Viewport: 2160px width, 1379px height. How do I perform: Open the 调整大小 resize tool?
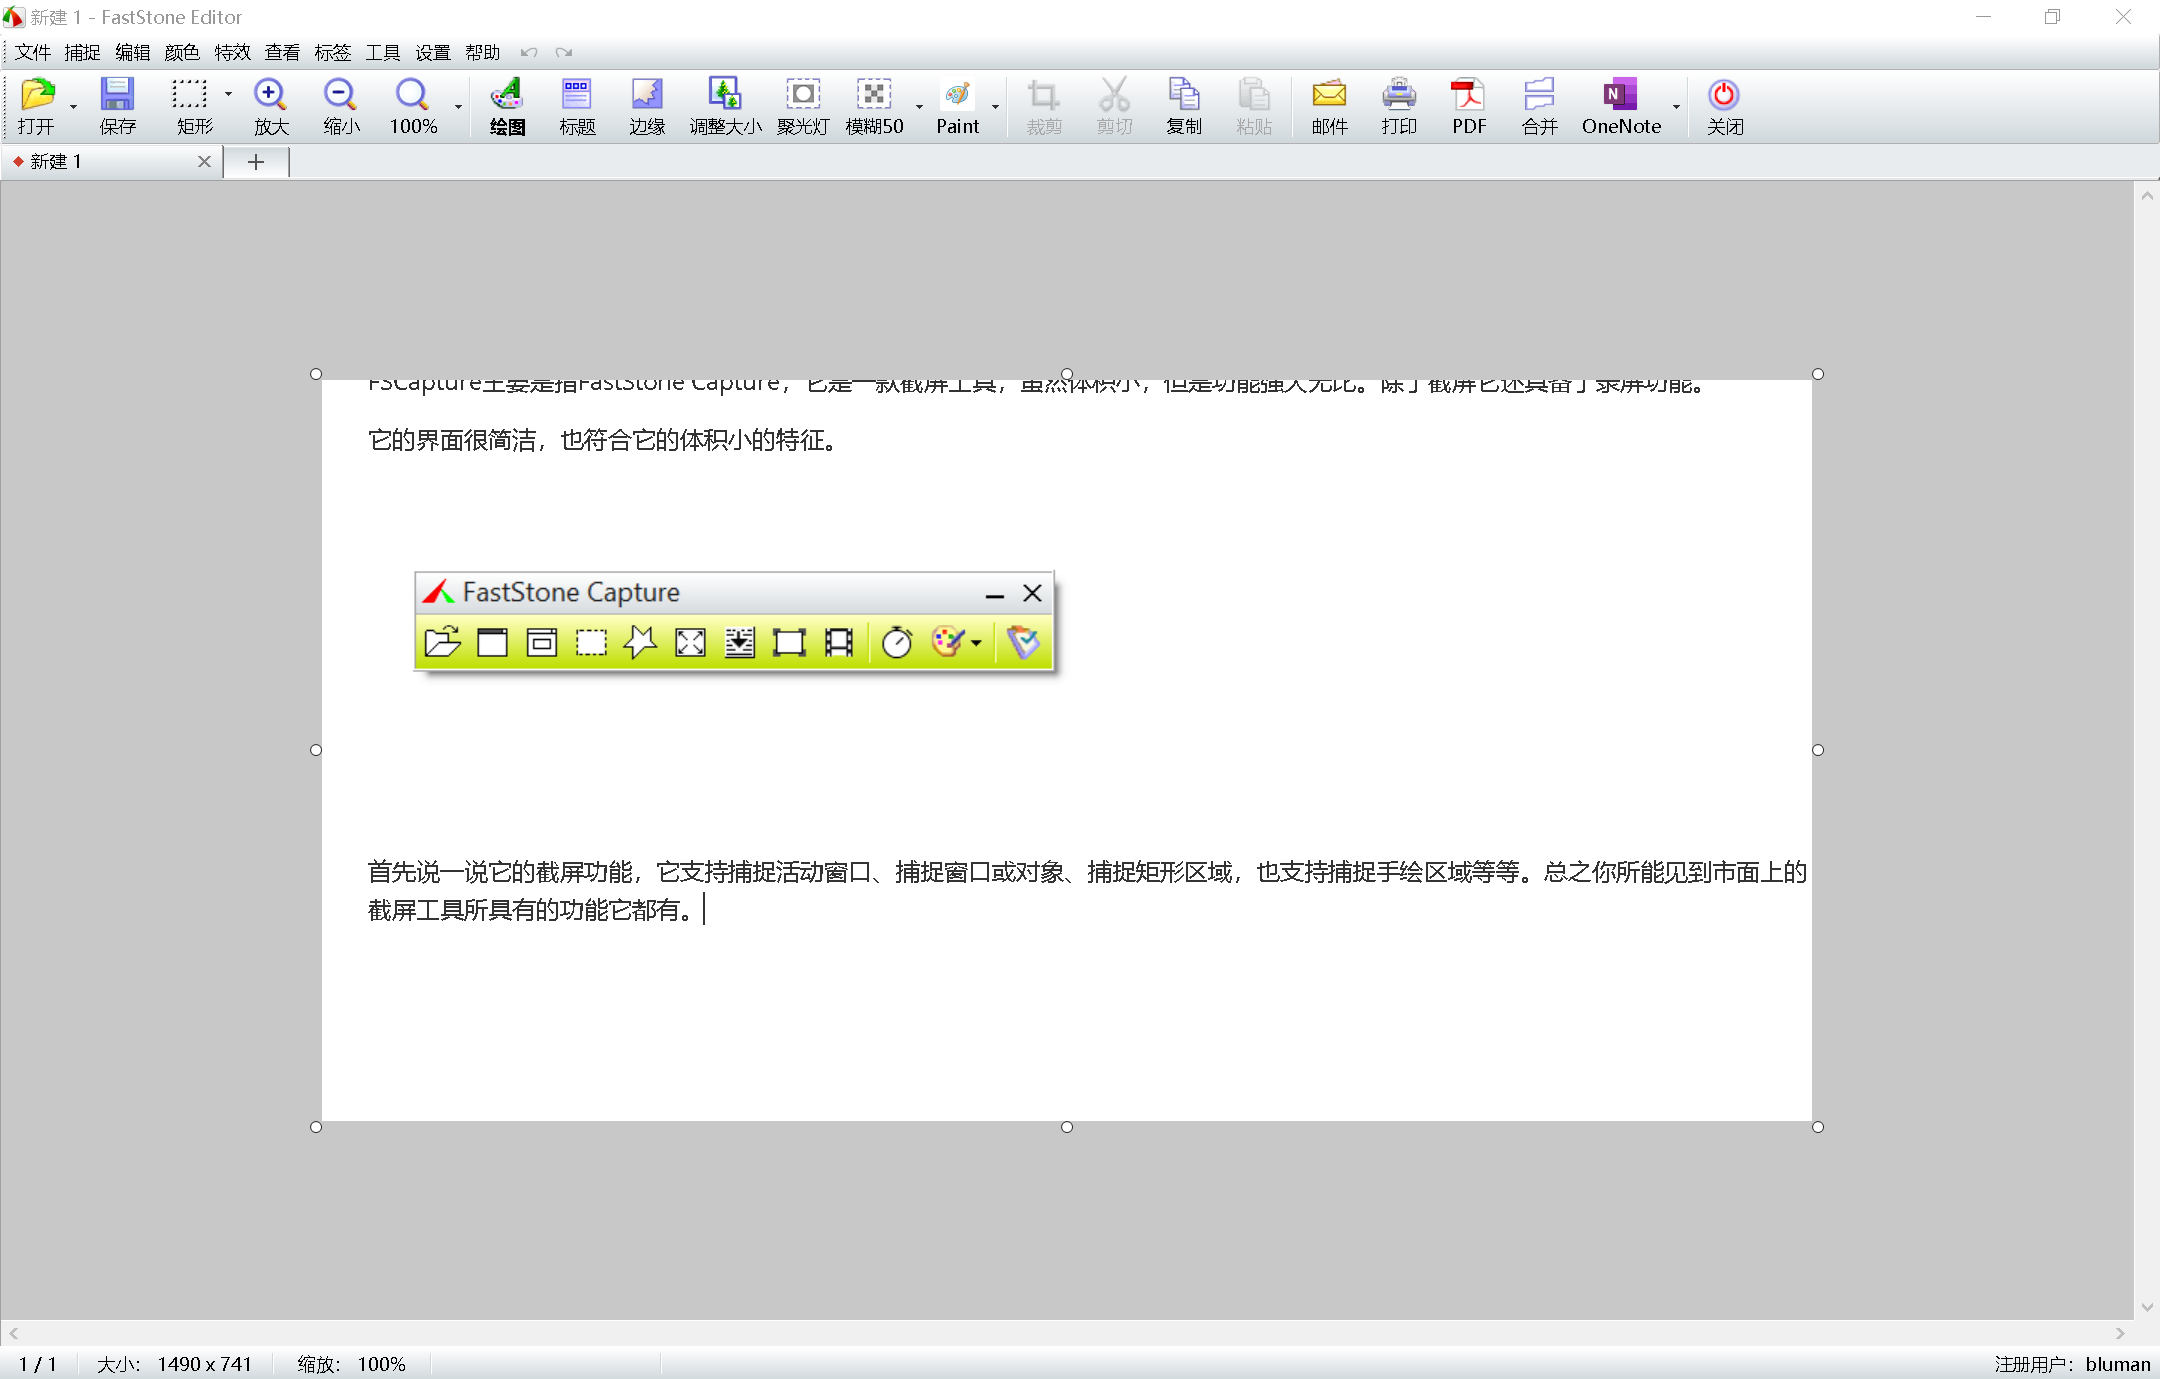tap(725, 103)
